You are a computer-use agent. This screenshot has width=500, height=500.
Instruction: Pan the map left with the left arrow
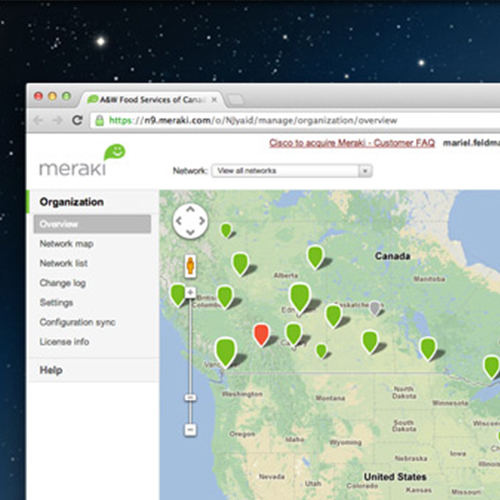(179, 221)
